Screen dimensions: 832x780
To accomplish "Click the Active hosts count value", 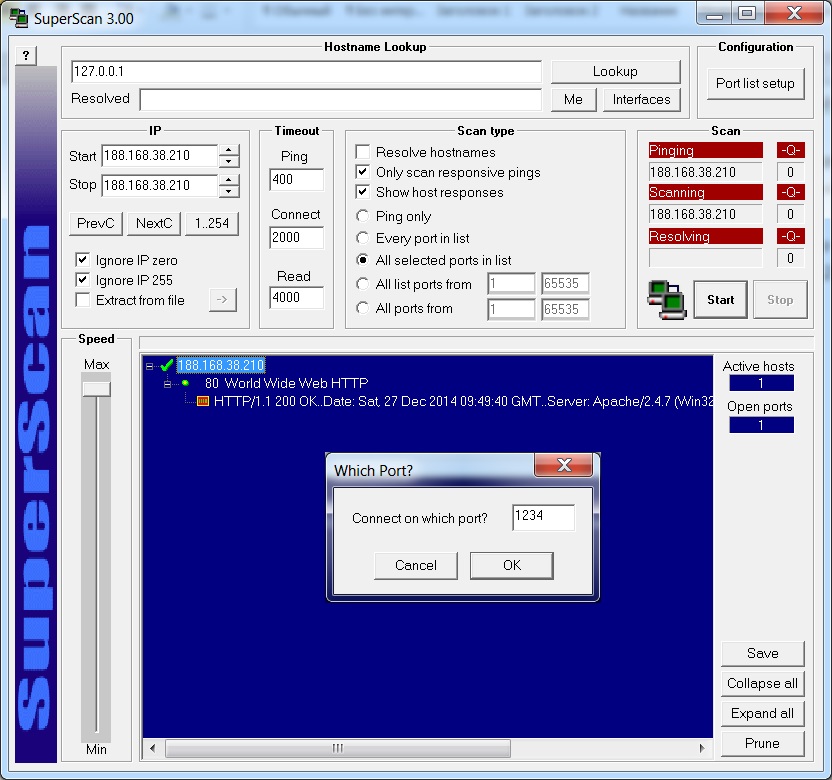I will [x=761, y=383].
